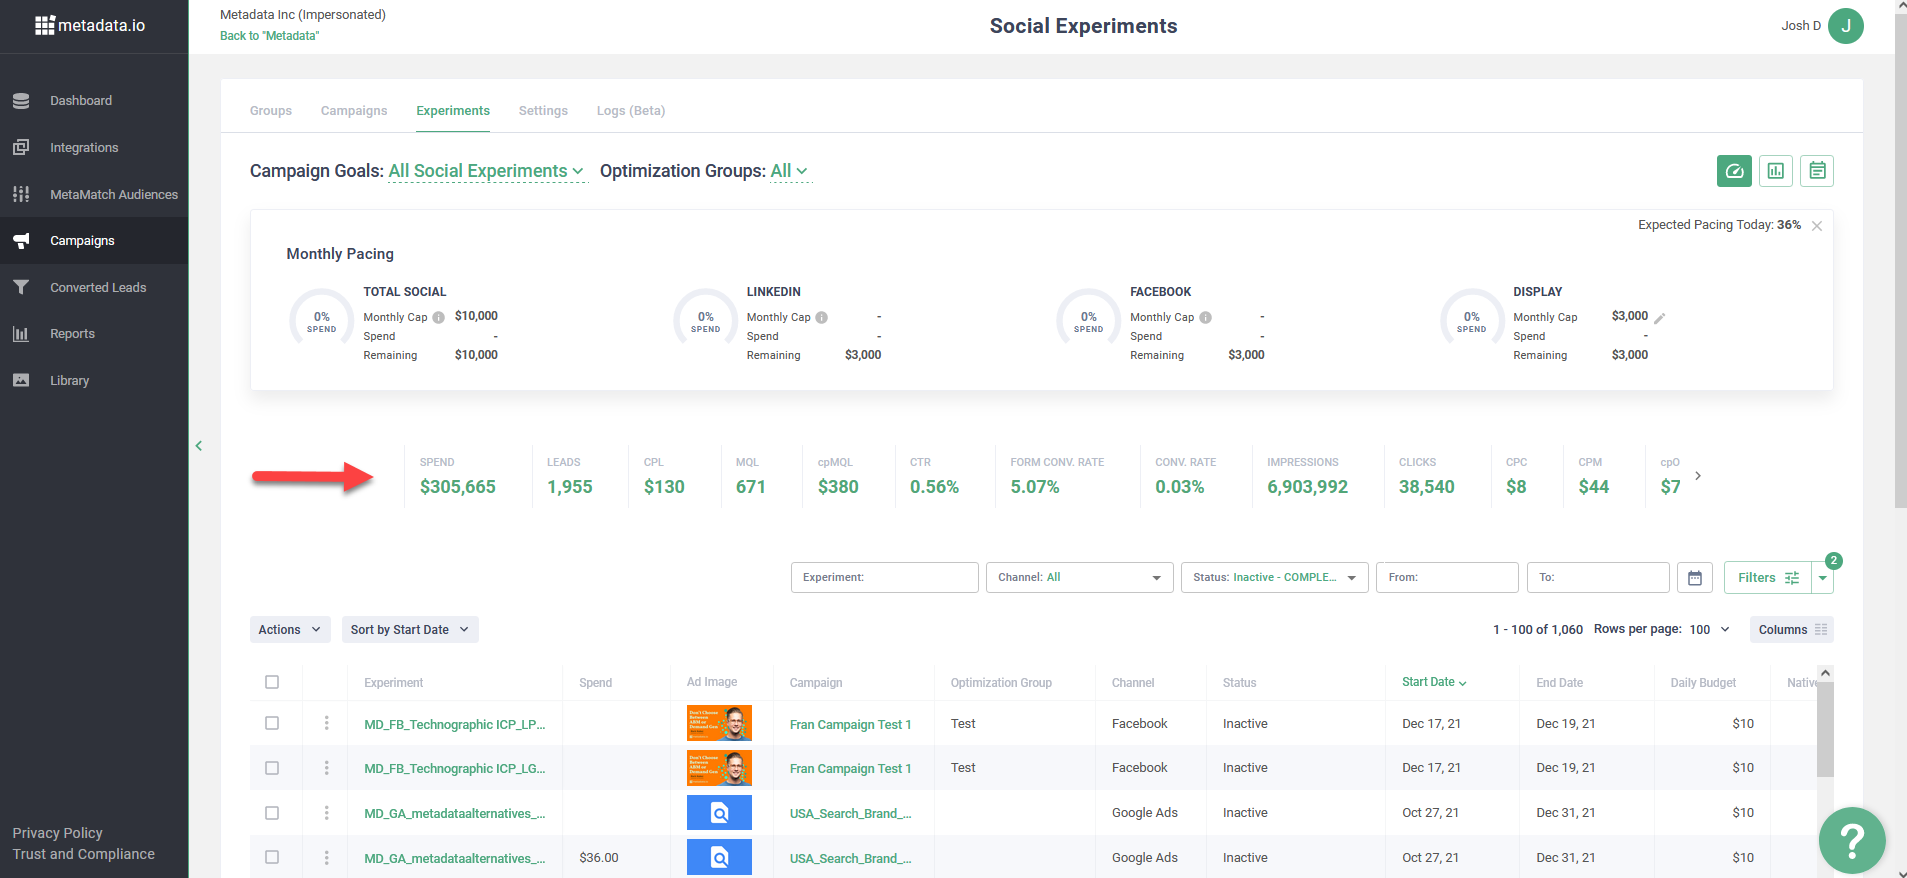The image size is (1907, 878).
Task: Type in the Experiment search field
Action: point(884,578)
